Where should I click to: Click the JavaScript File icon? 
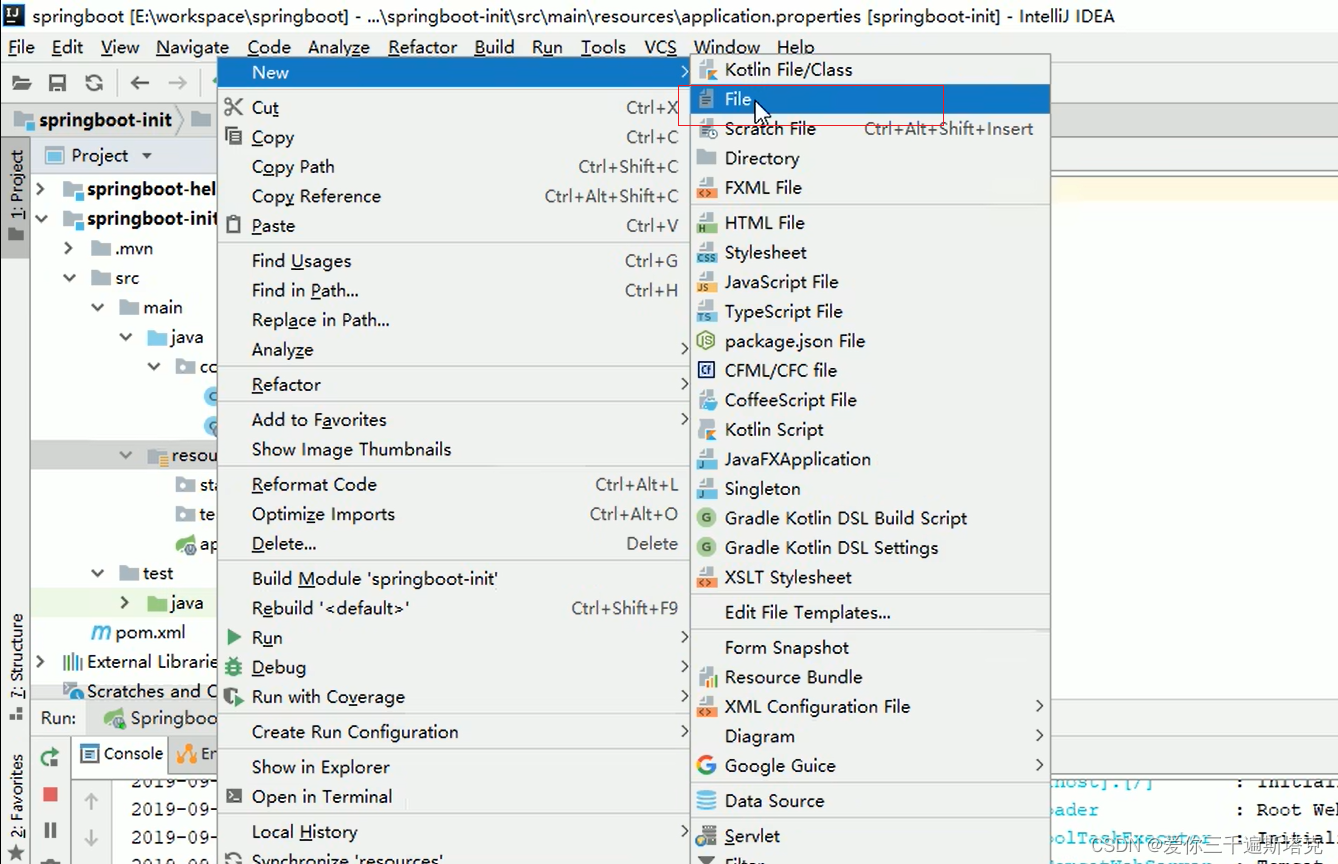[707, 282]
